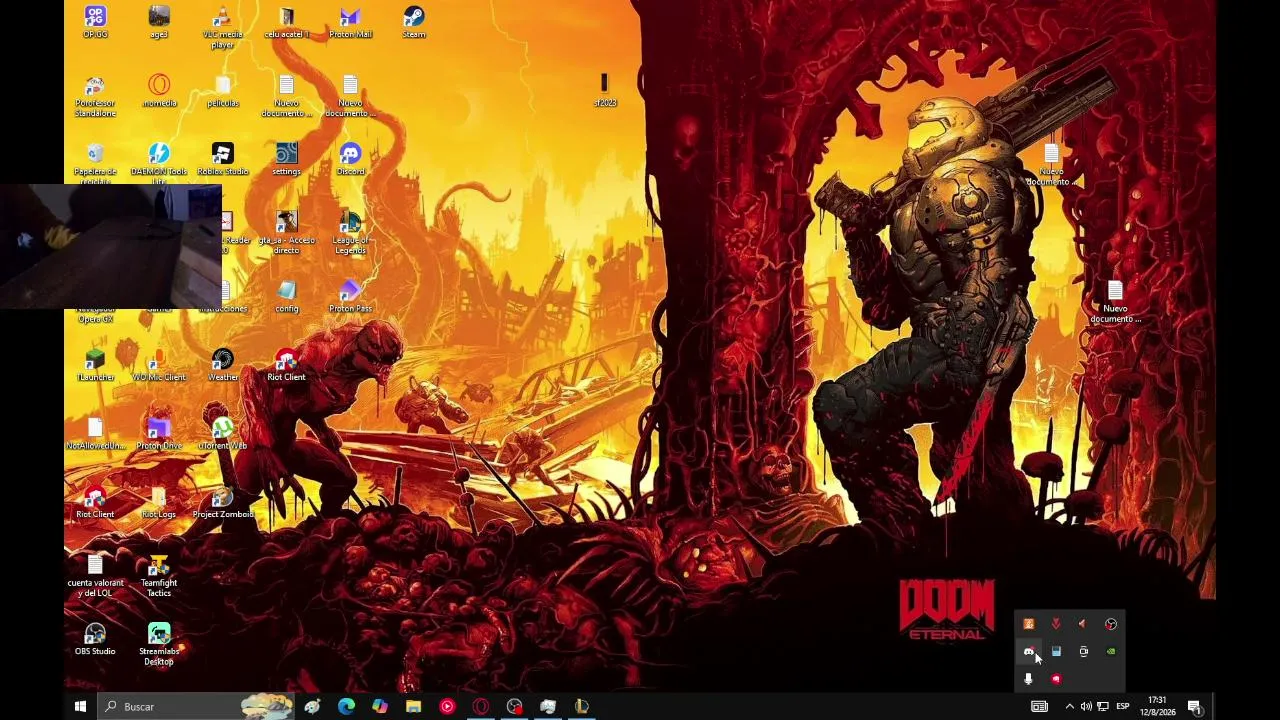Click the microphone icon in tray overflow
Image resolution: width=1280 pixels, height=720 pixels.
click(x=1028, y=679)
